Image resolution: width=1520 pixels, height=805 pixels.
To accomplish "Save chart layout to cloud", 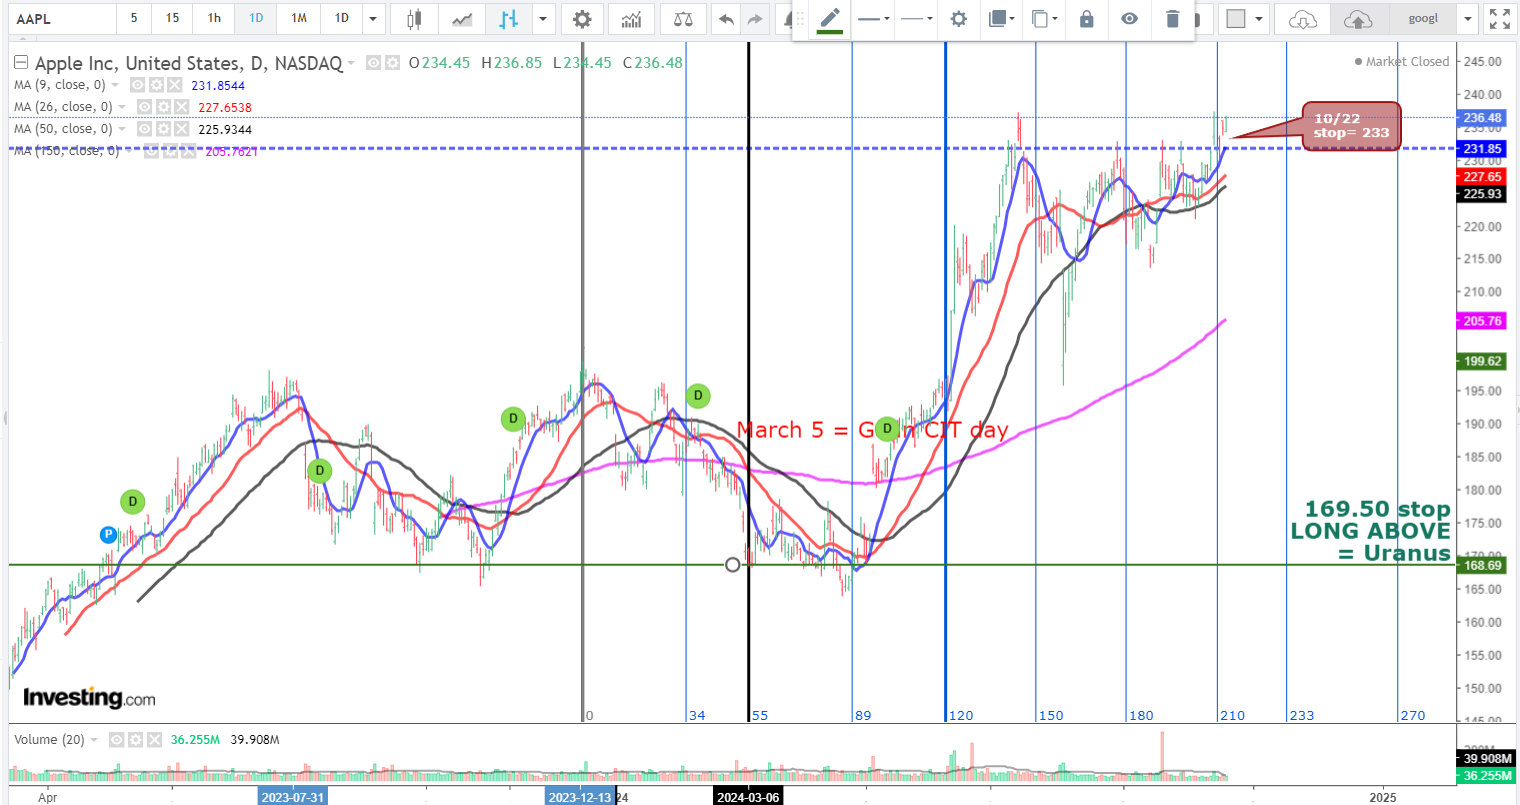I will pyautogui.click(x=1358, y=19).
